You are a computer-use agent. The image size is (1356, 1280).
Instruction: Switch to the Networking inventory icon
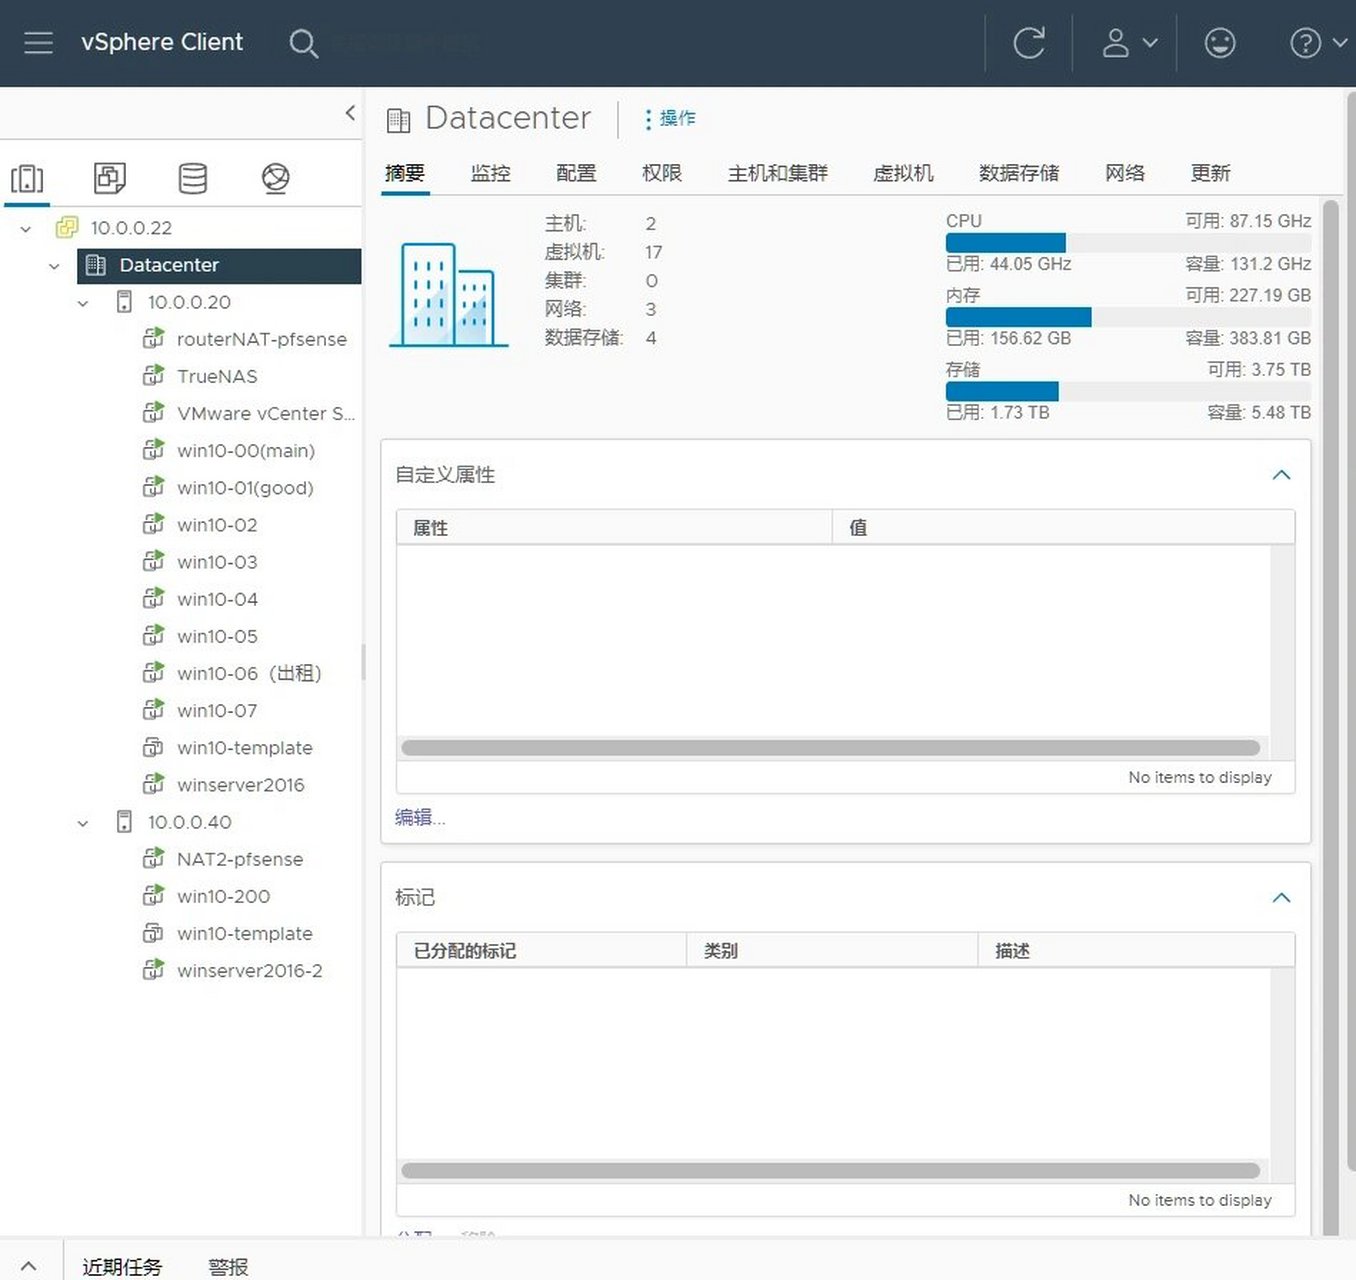click(x=276, y=178)
